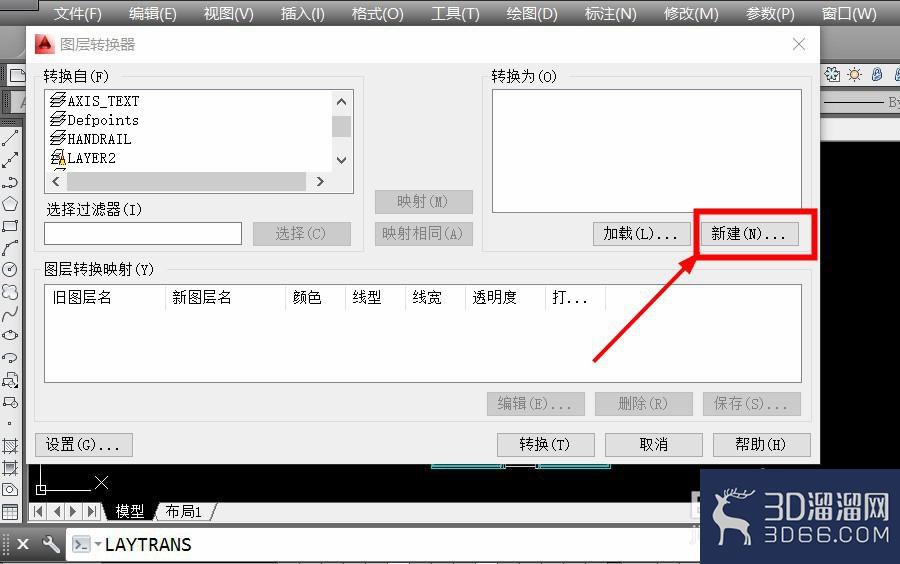Viewport: 900px width, 564px height.
Task: Click the 新图层名 column header
Action: pyautogui.click(x=226, y=297)
